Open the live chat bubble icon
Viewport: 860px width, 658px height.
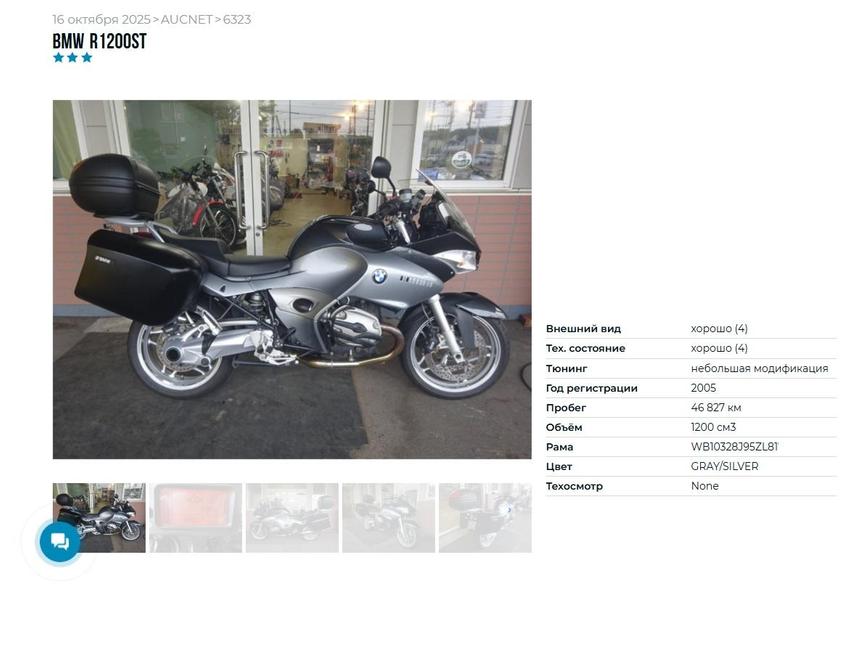60,541
